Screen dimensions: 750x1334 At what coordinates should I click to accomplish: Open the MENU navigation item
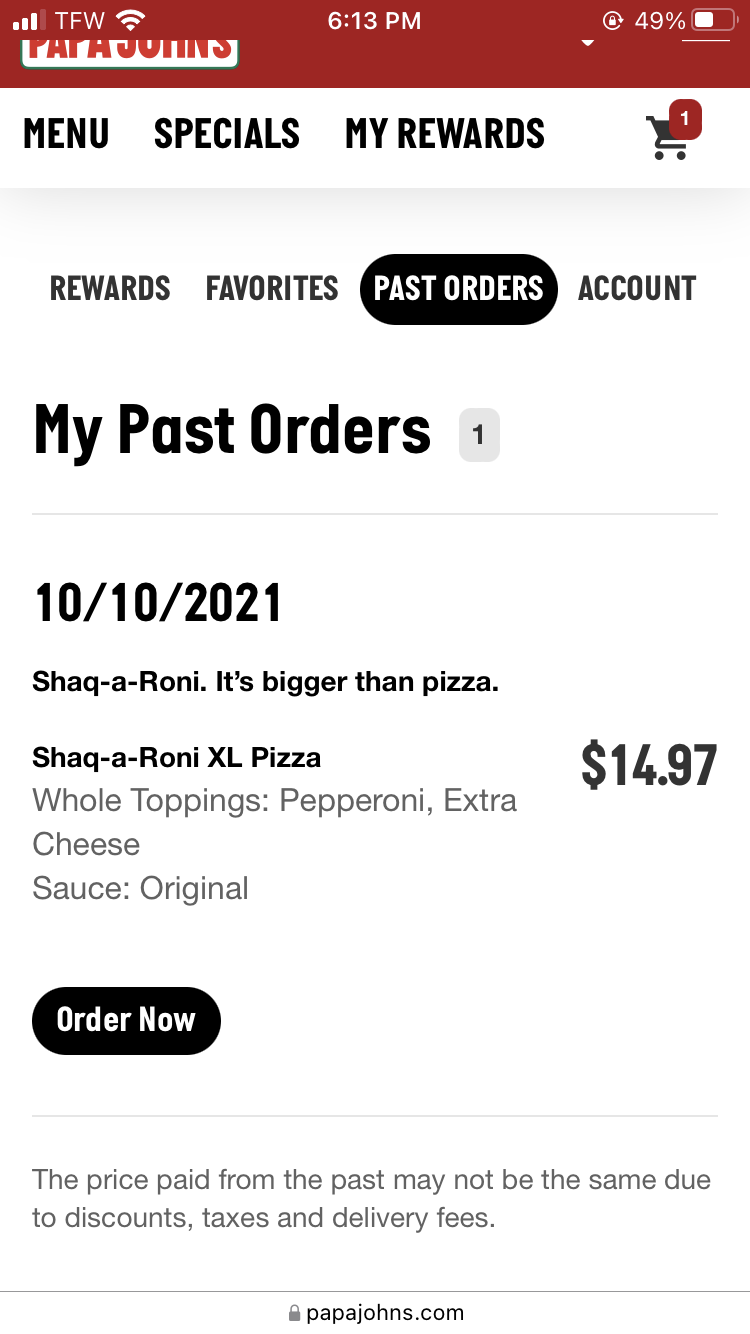point(66,134)
